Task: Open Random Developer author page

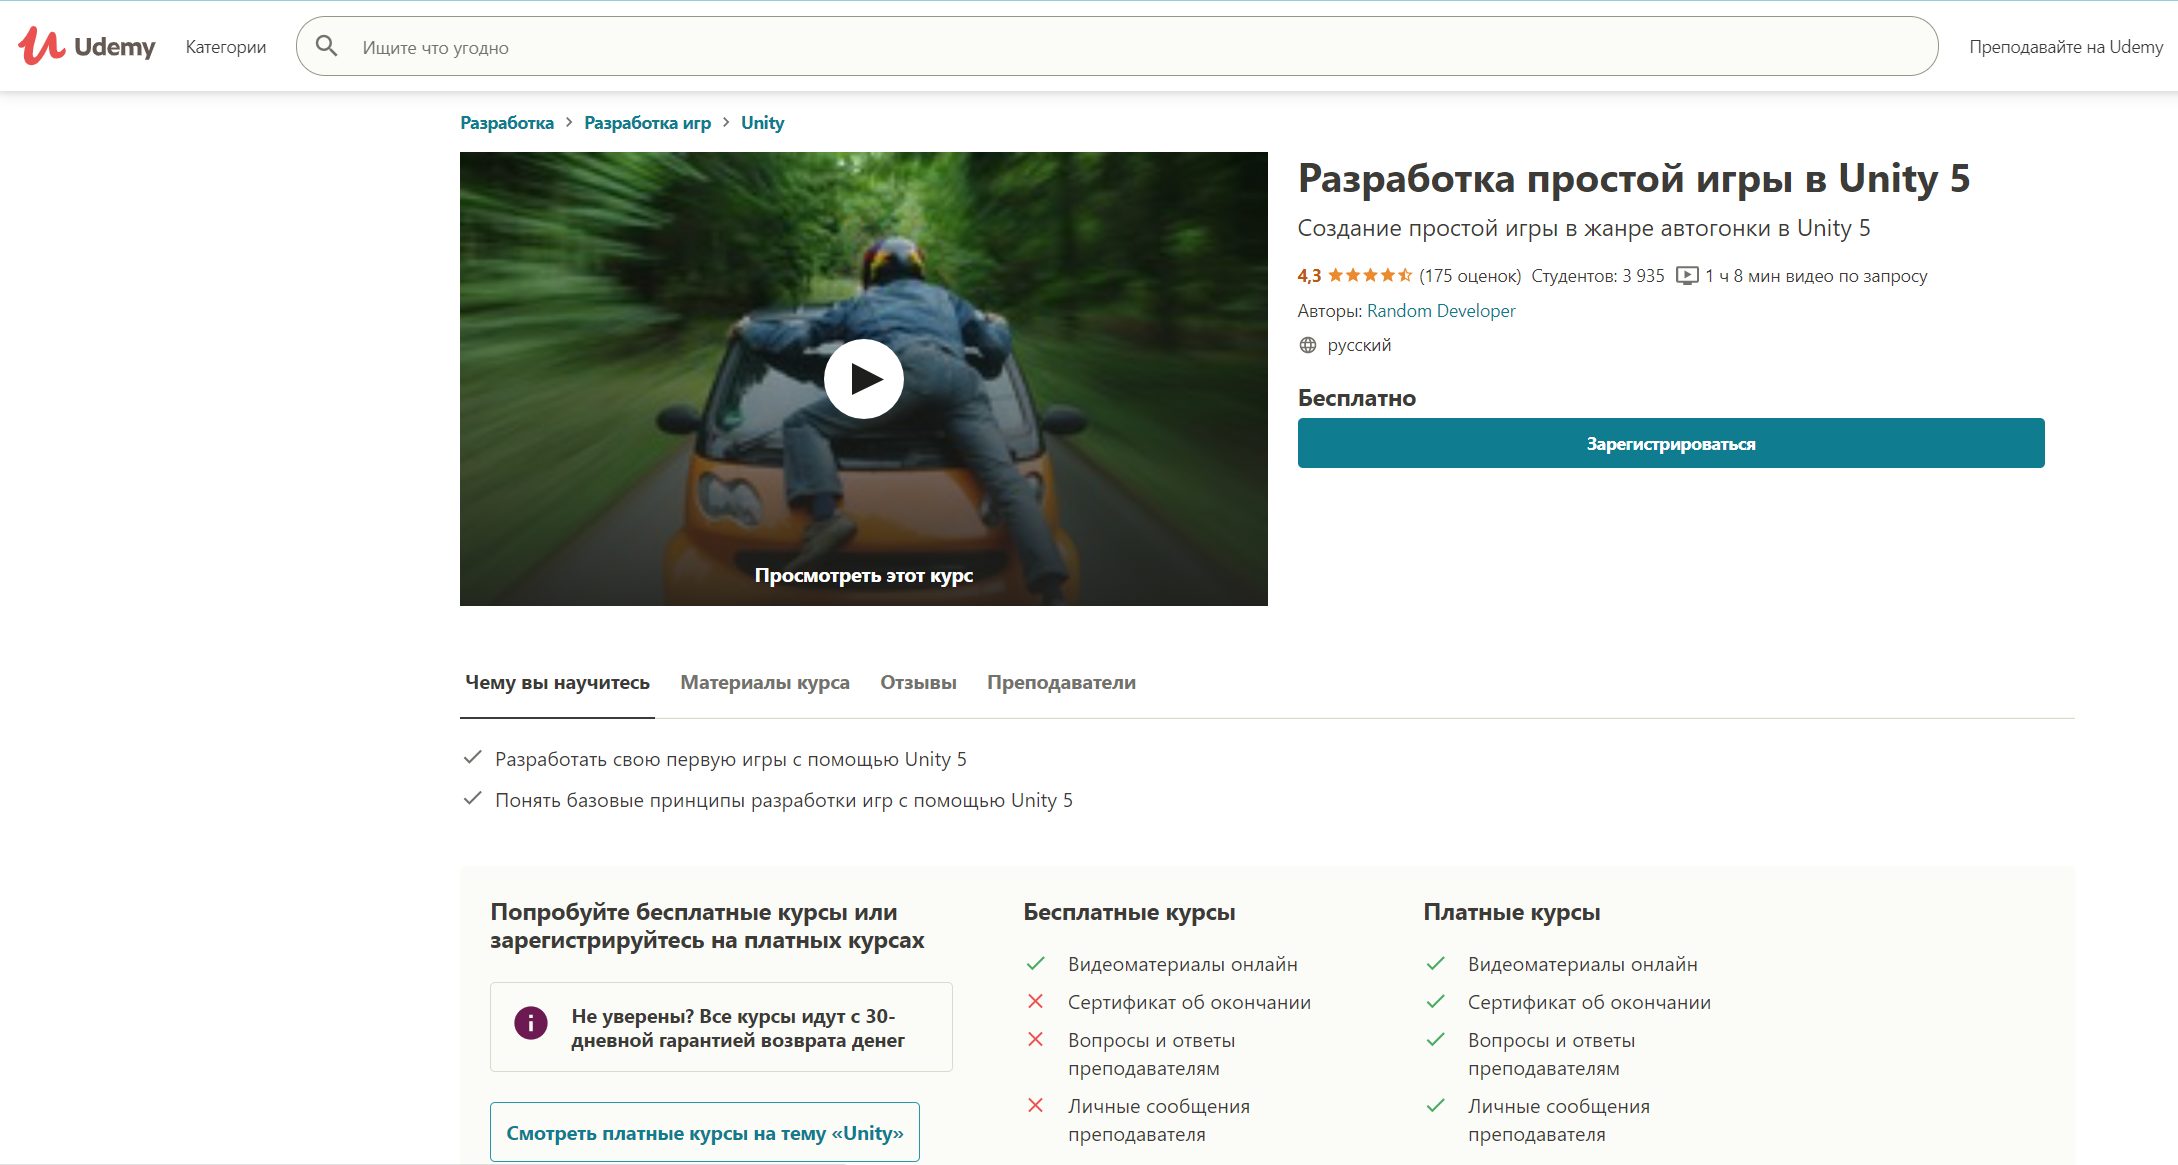Action: click(x=1441, y=310)
